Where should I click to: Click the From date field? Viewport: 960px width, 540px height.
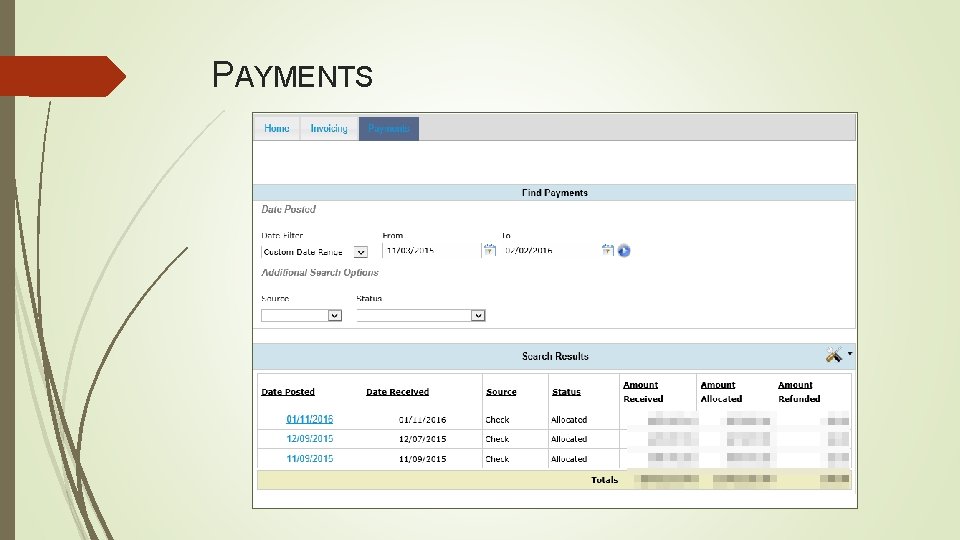pos(432,250)
